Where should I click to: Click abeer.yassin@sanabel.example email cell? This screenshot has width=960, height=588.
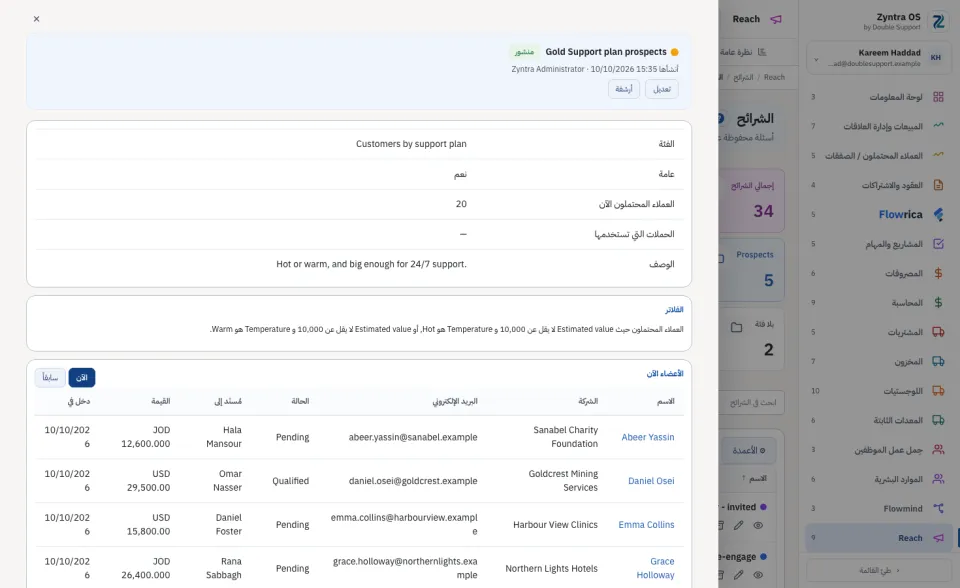pos(413,437)
